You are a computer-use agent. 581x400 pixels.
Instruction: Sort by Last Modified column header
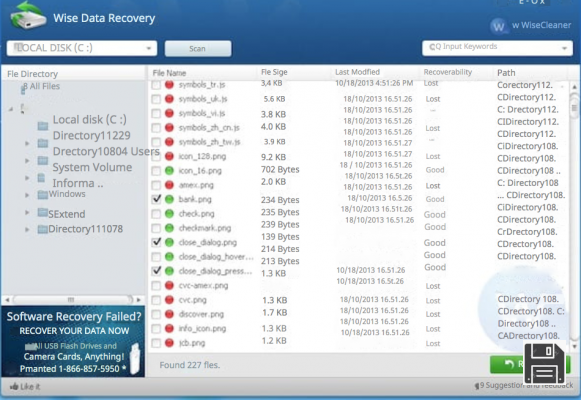coord(358,72)
